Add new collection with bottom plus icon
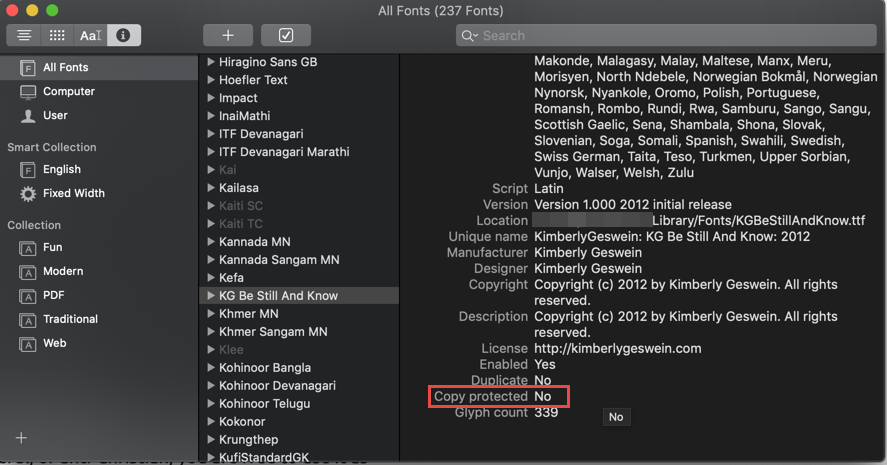 point(21,438)
